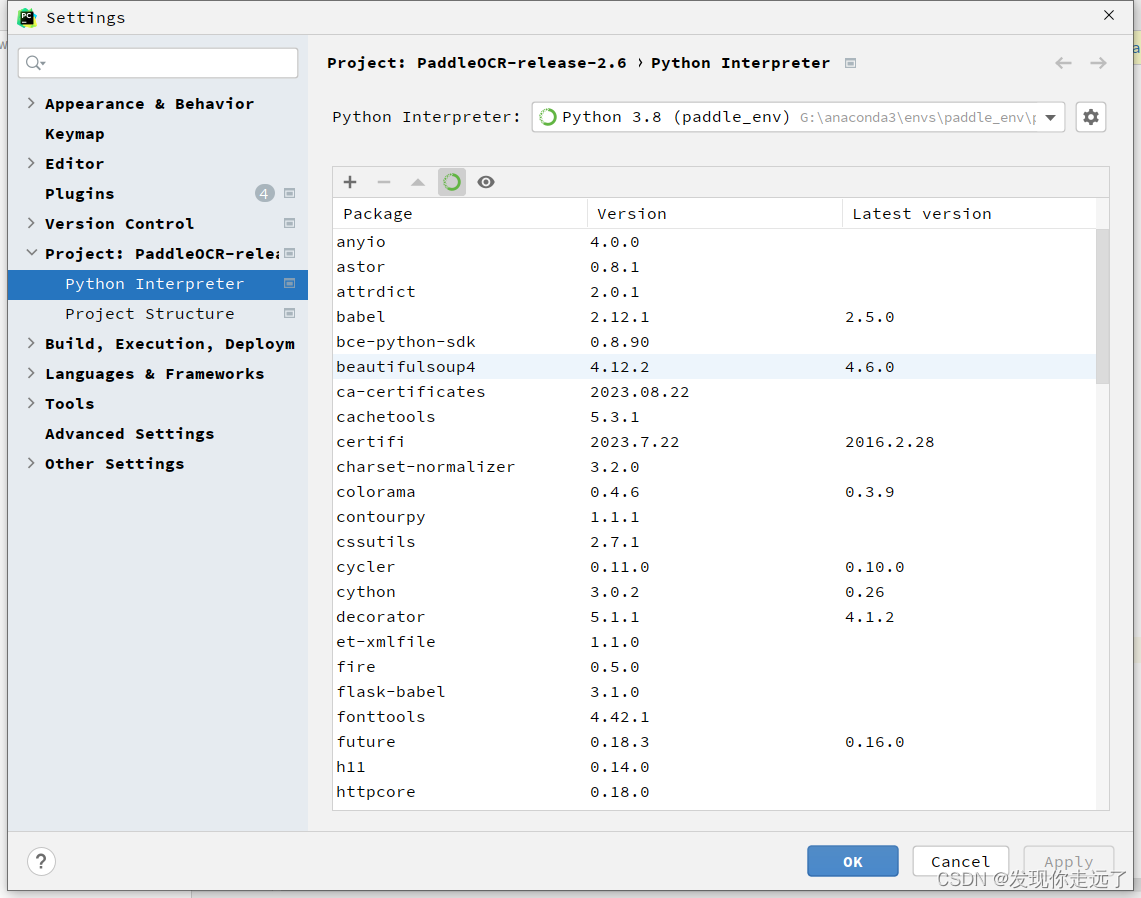Install a new package with the plus icon

(349, 182)
